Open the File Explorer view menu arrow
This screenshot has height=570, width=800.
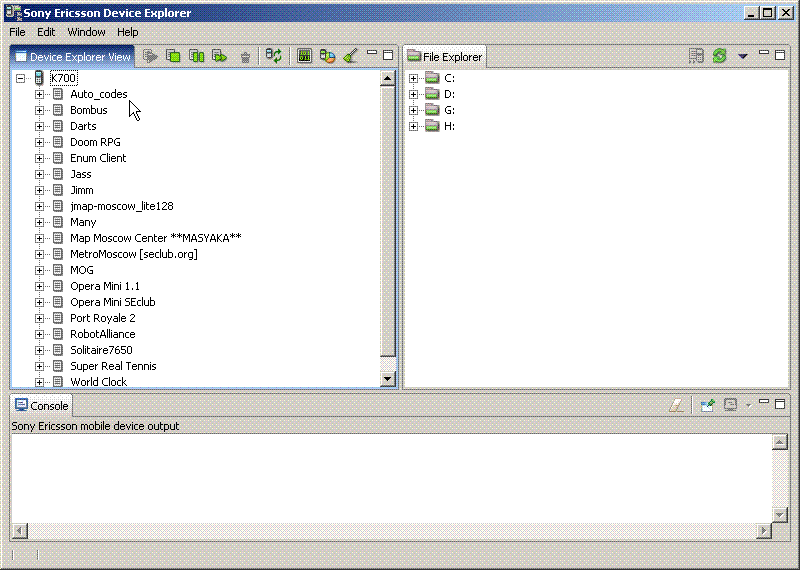743,56
